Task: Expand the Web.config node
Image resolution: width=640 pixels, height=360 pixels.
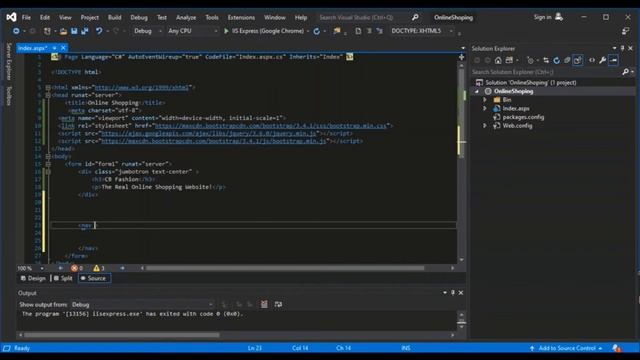Action: click(x=485, y=126)
